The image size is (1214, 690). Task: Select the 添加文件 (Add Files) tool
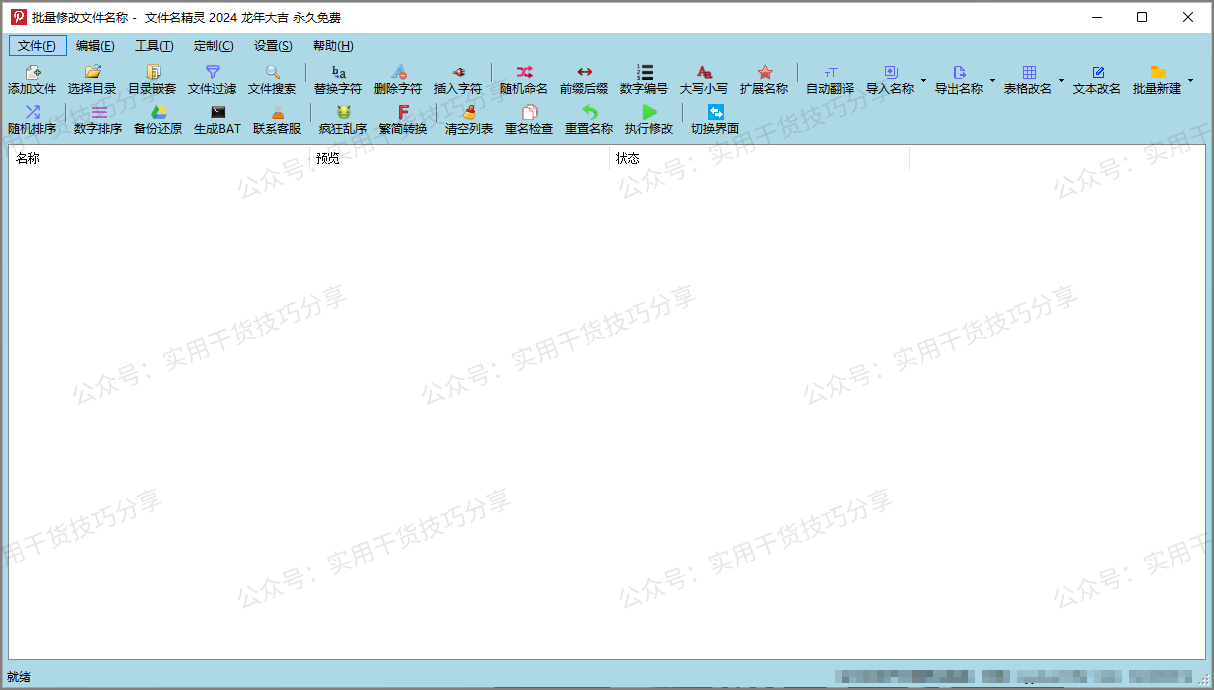pyautogui.click(x=32, y=80)
